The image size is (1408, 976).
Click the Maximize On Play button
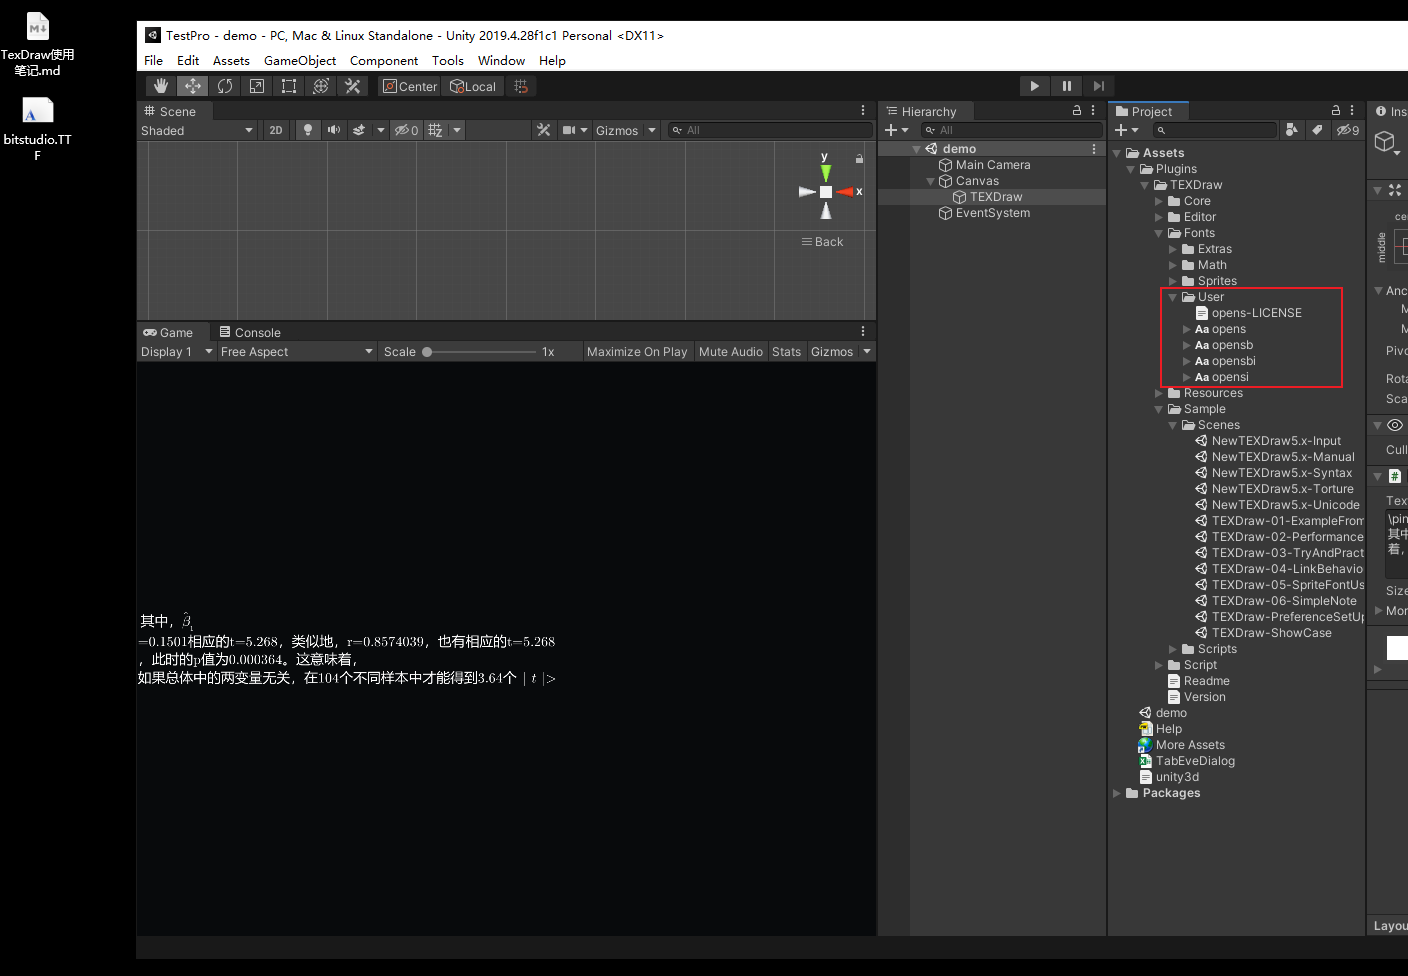pyautogui.click(x=637, y=351)
